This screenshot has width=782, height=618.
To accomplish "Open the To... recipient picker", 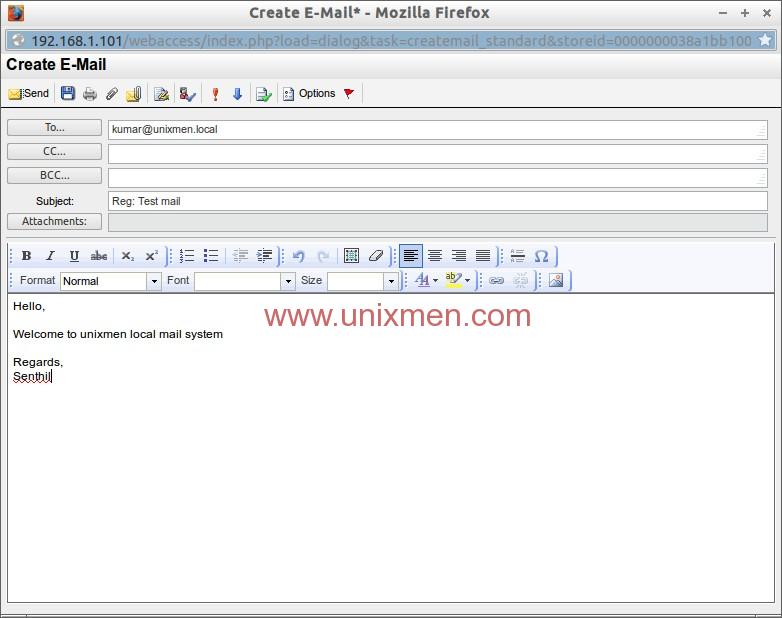I will [54, 128].
